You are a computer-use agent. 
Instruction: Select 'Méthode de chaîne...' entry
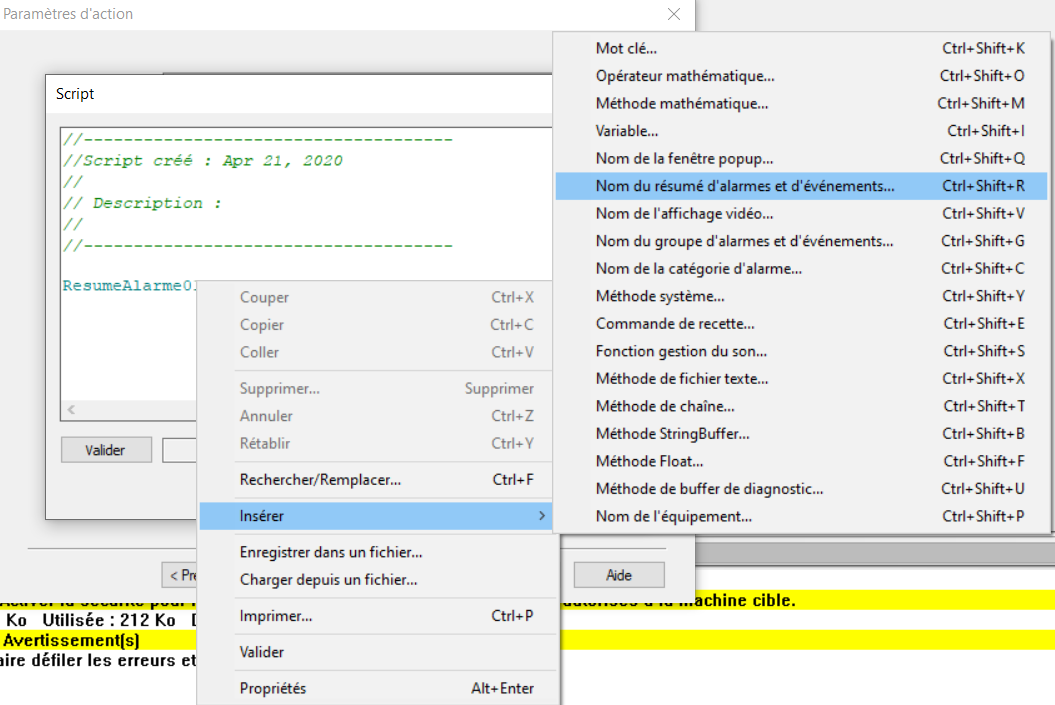(665, 406)
